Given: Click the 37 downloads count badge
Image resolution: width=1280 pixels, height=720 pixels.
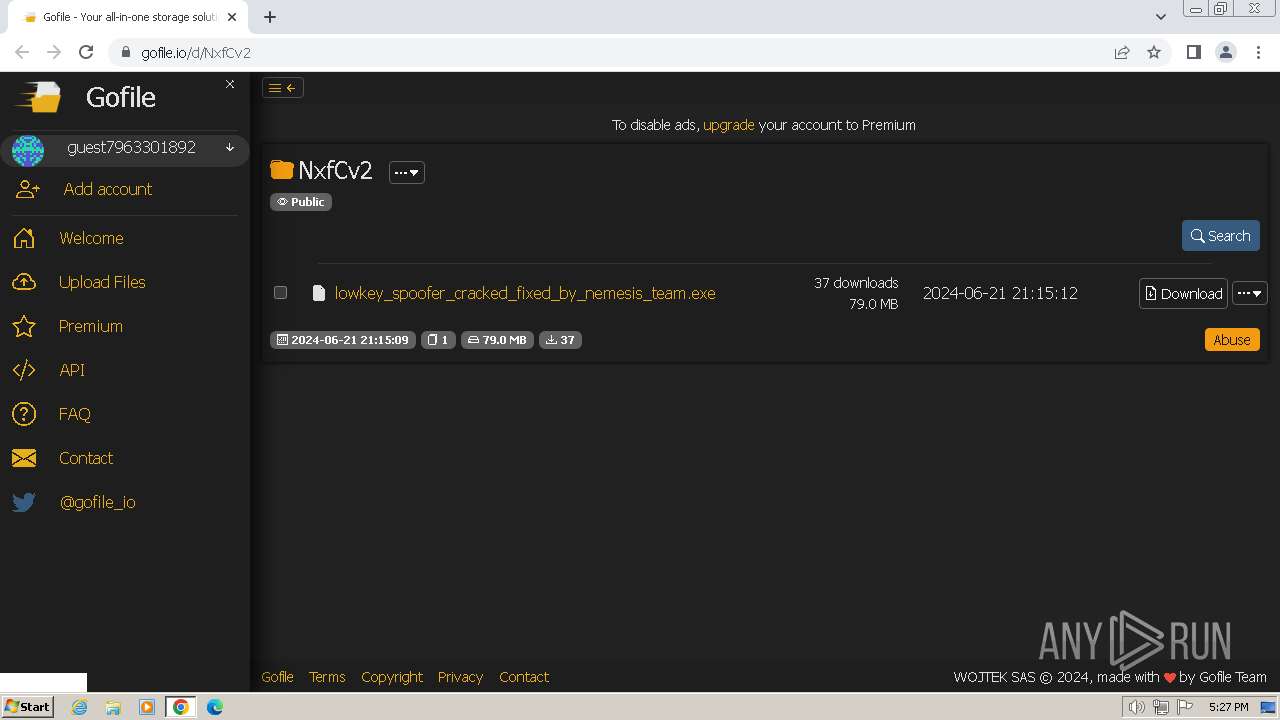Looking at the screenshot, I should tap(560, 340).
